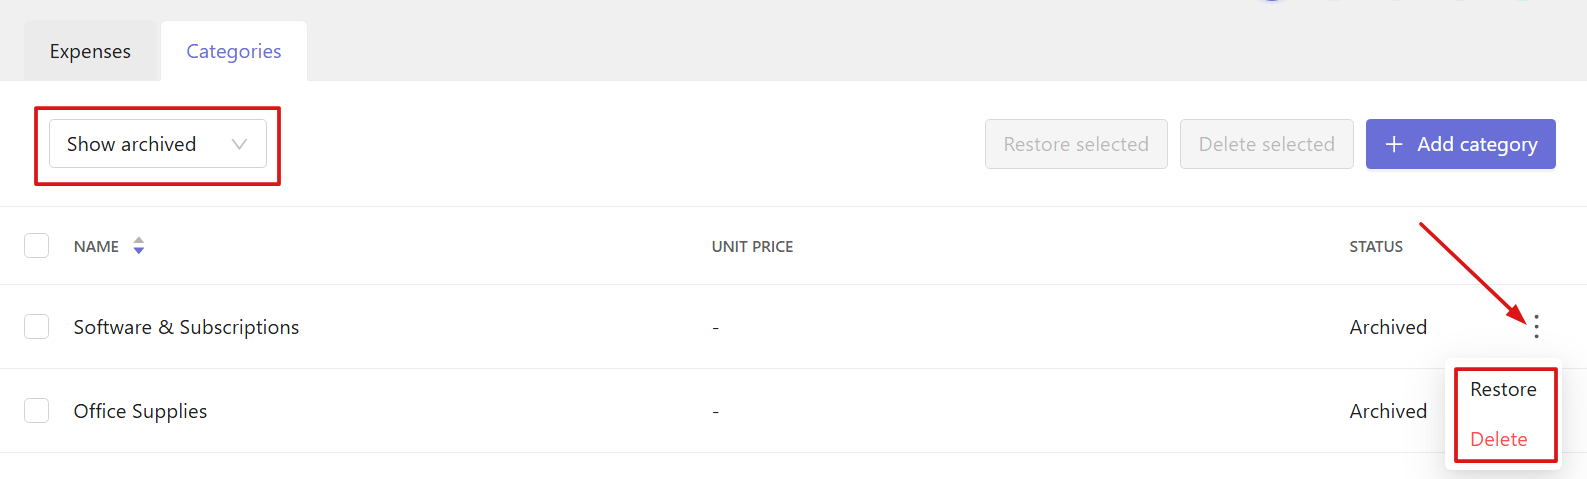Screen dimensions: 1587x479
Task: Click the Add category button
Action: 1461,144
